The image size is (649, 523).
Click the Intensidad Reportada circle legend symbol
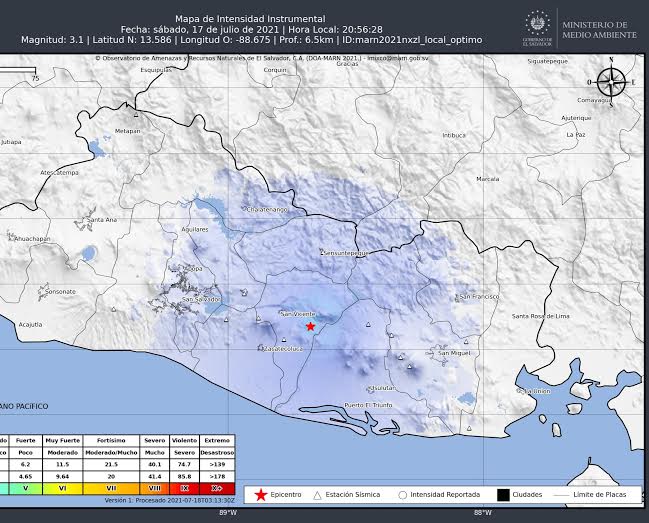tap(402, 495)
